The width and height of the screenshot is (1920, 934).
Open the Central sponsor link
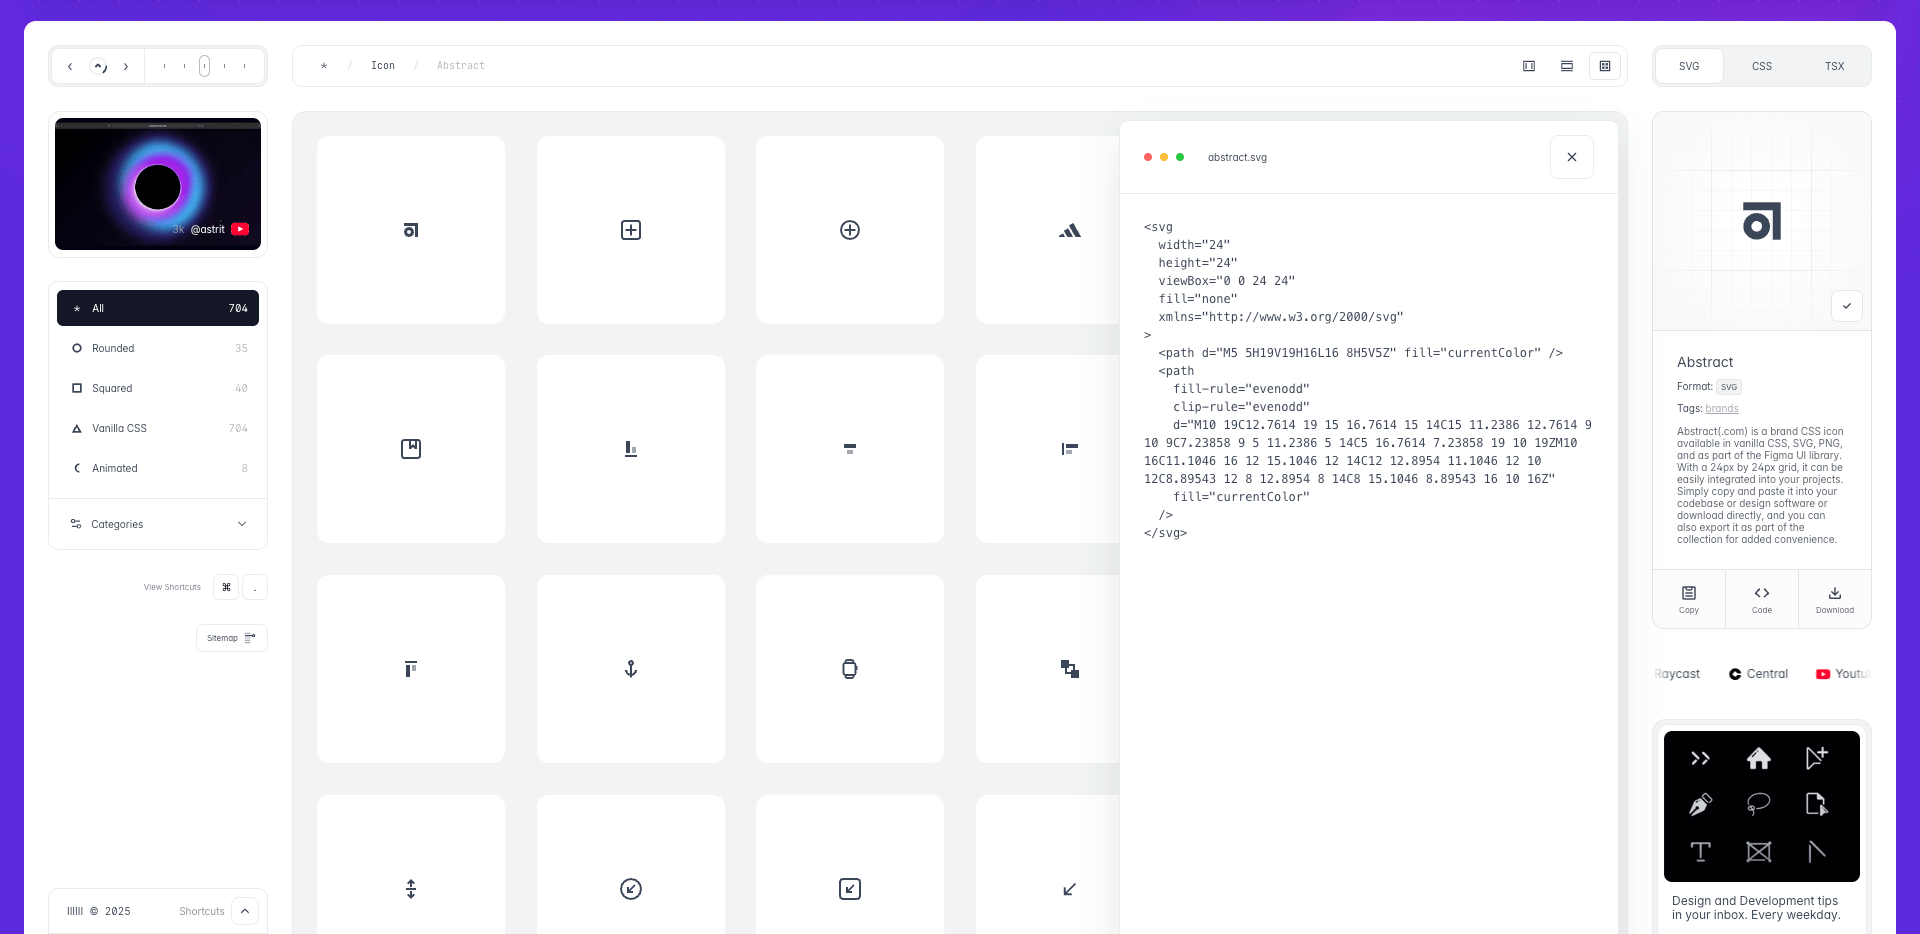[1759, 674]
